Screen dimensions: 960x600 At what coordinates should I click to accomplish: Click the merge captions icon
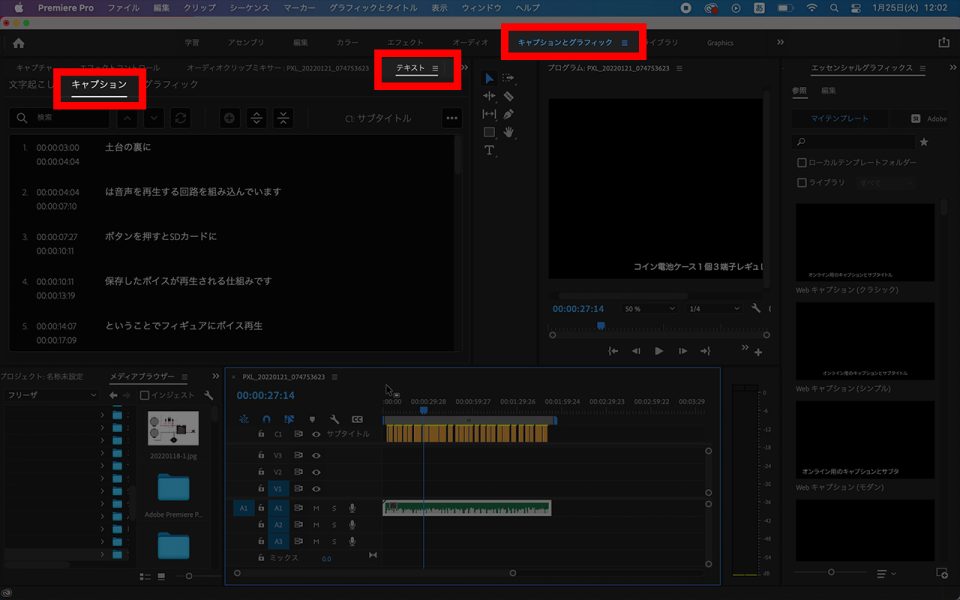coord(283,118)
